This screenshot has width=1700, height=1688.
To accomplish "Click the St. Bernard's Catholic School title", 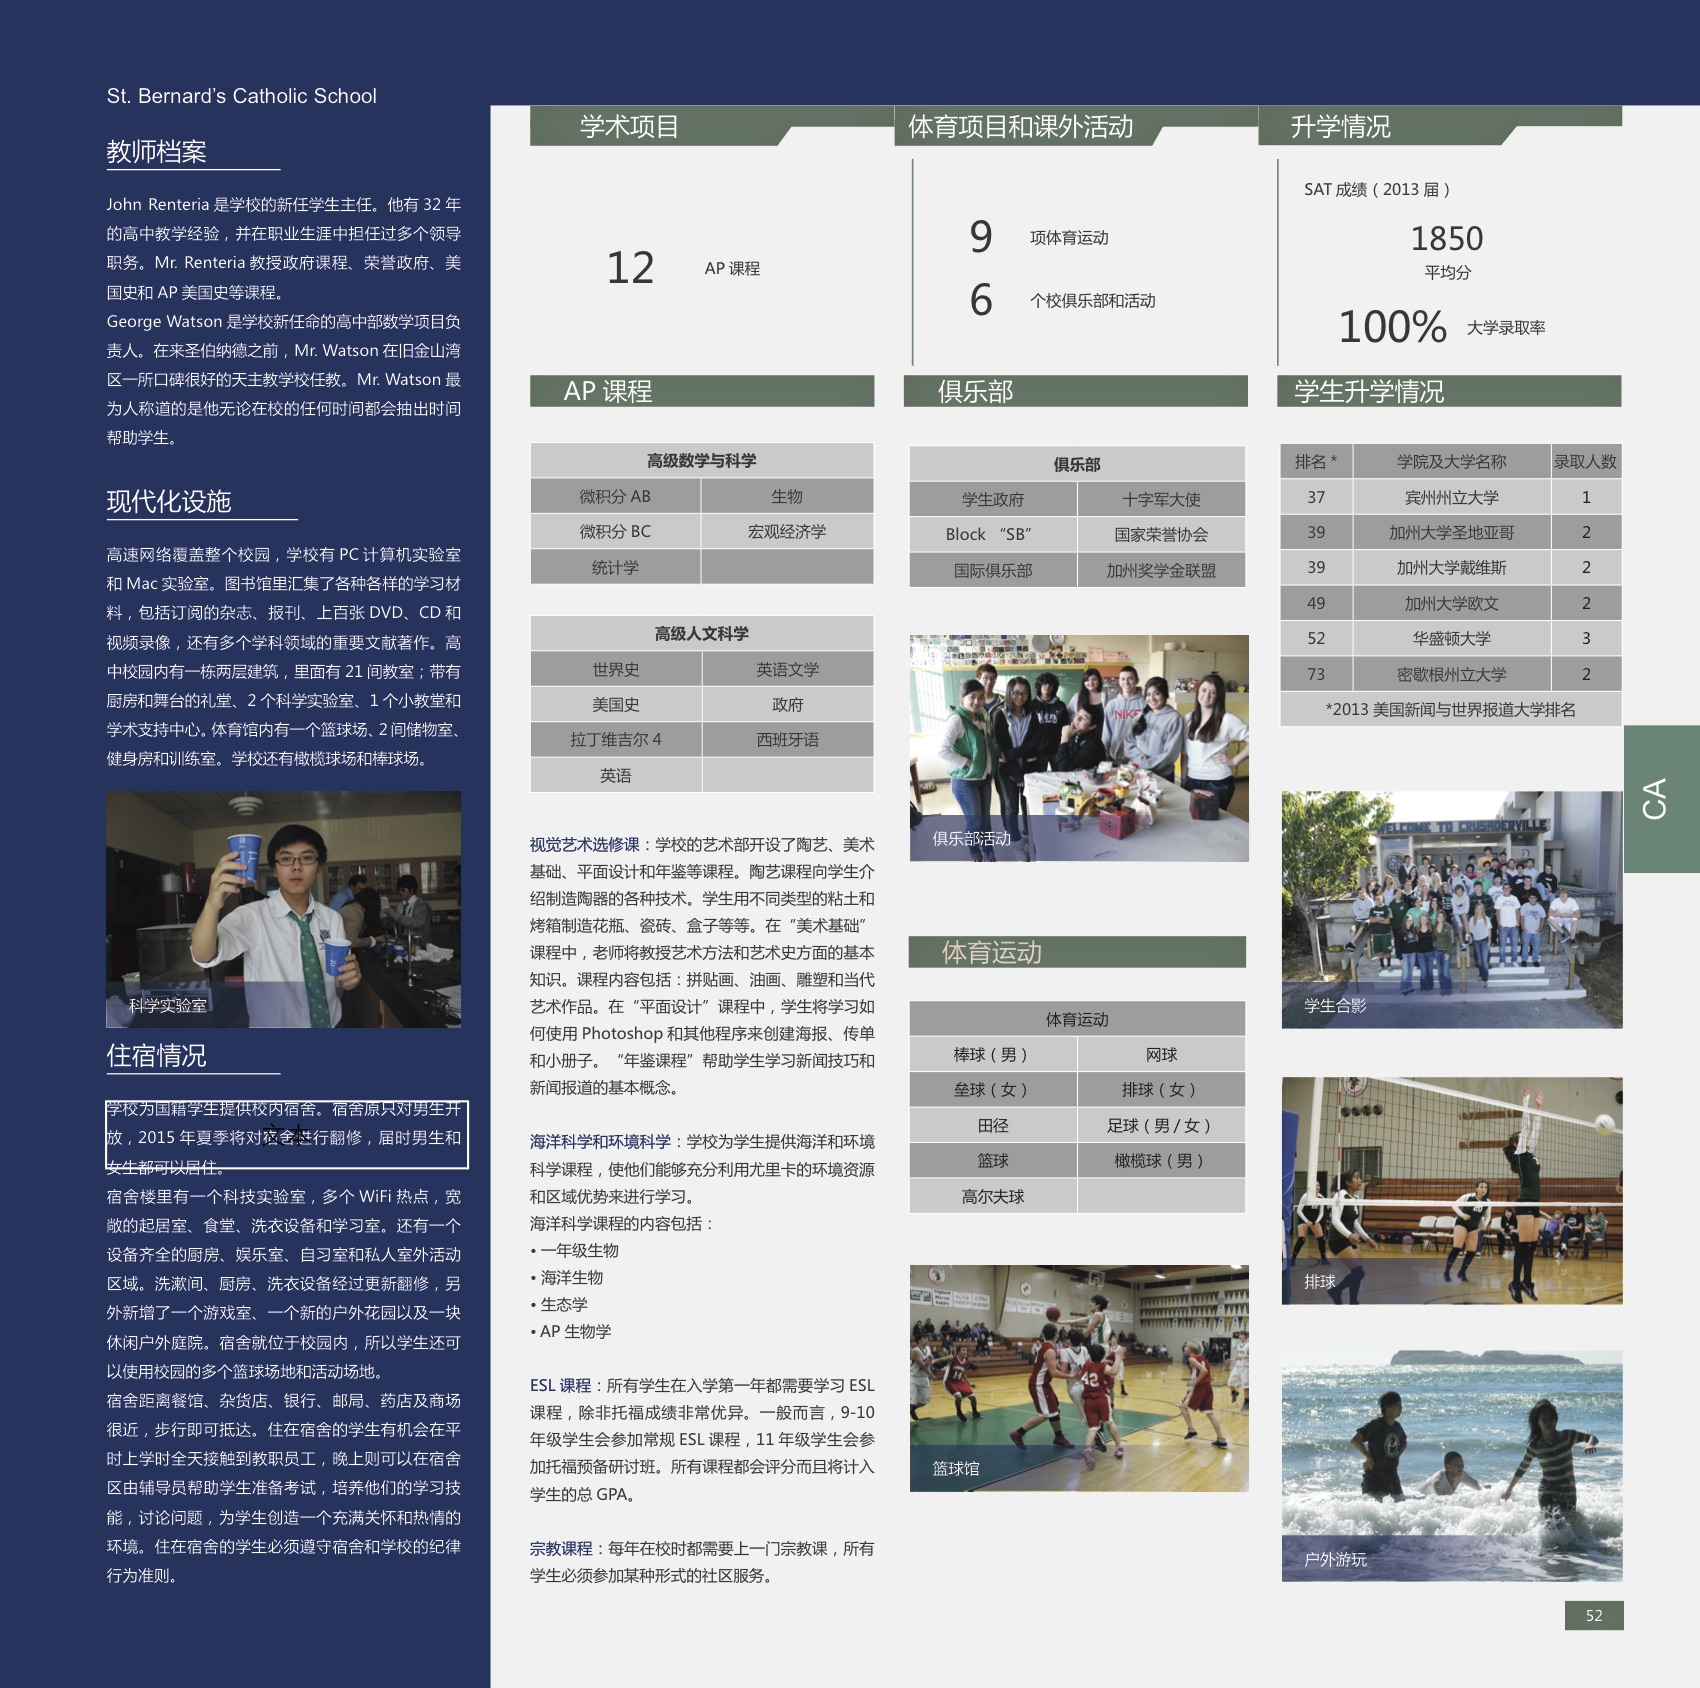I will tap(242, 96).
